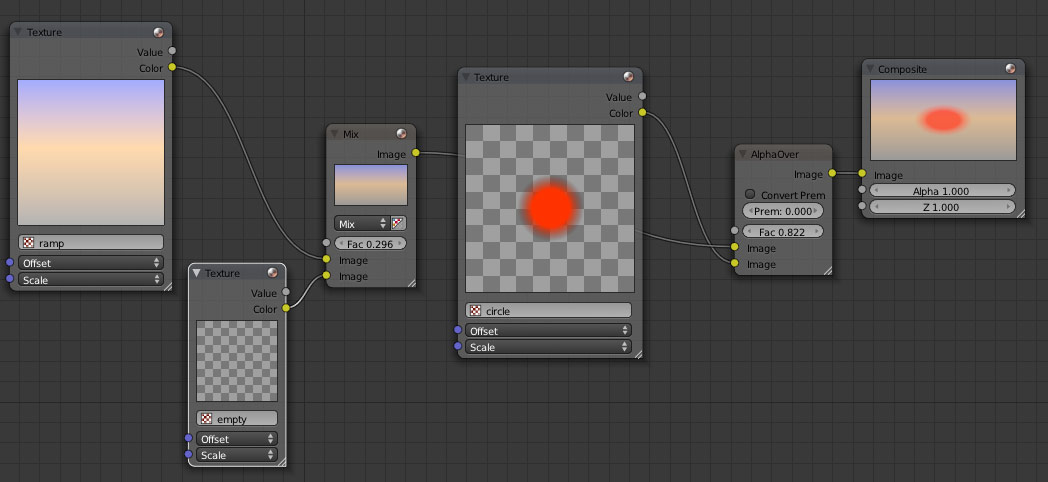Click Value output socket on ramp Texture node
Screen dimensions: 1048x482
click(x=172, y=50)
